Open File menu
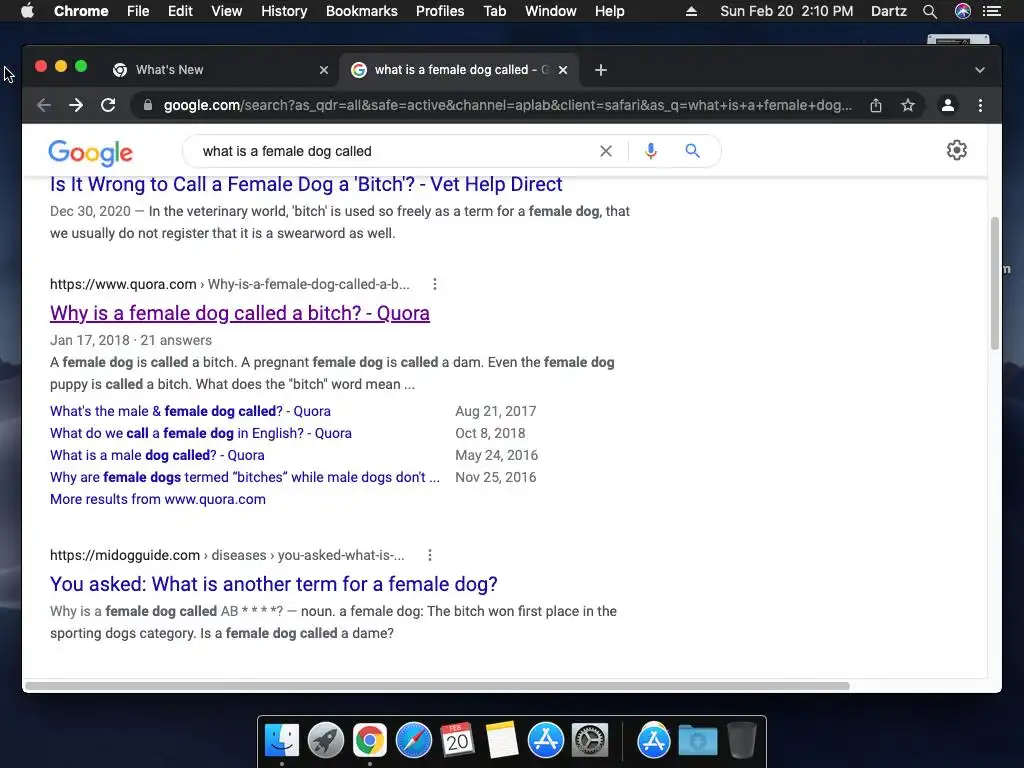 138,11
